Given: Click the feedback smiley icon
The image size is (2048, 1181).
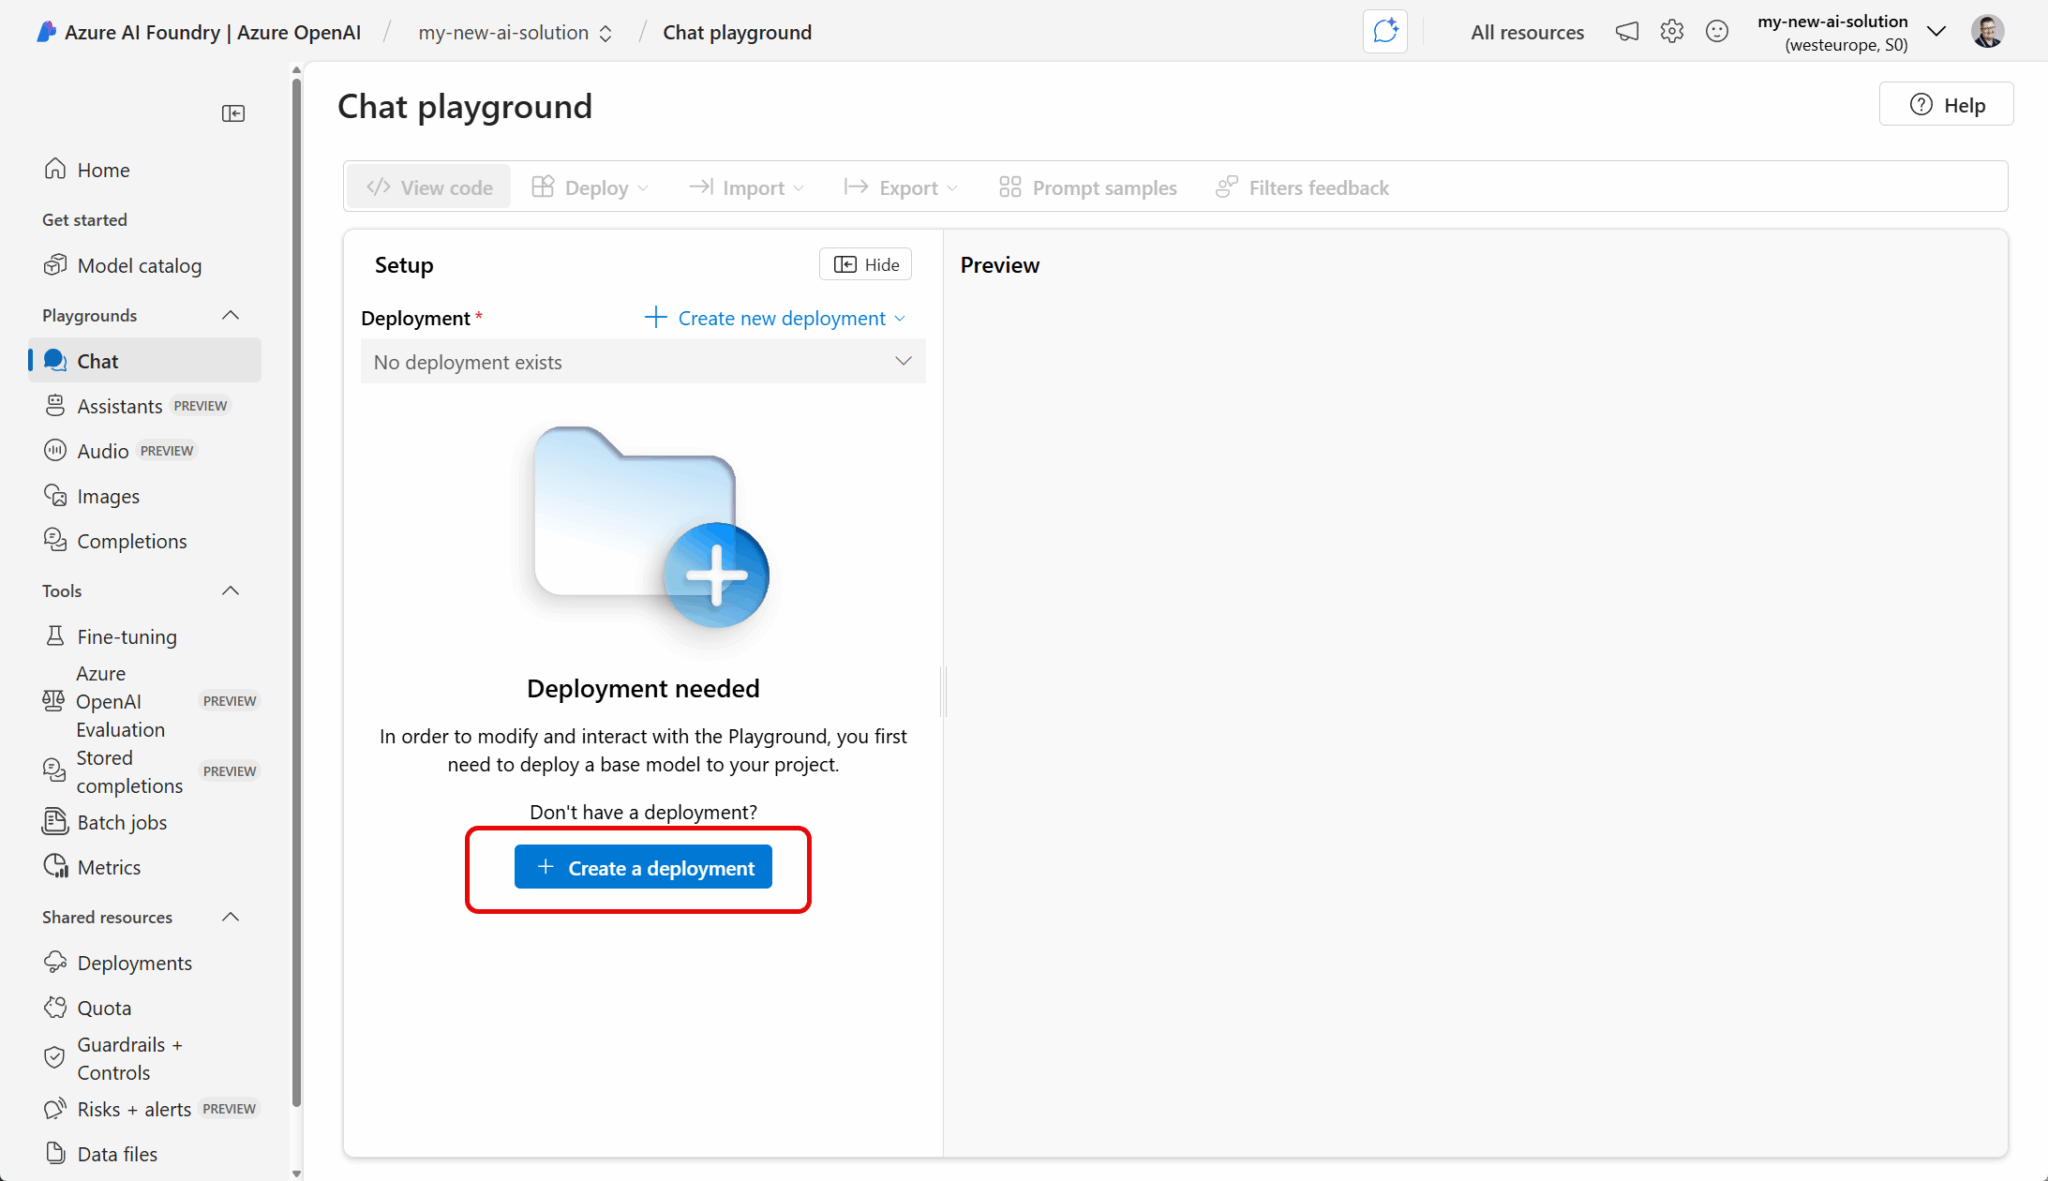Looking at the screenshot, I should tap(1717, 31).
